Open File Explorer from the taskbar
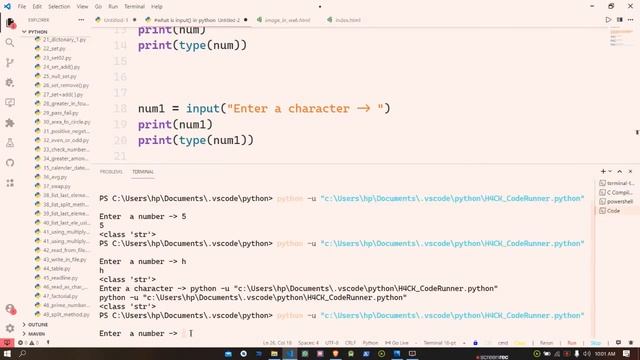Screen dimensions: 640x360 [274, 353]
